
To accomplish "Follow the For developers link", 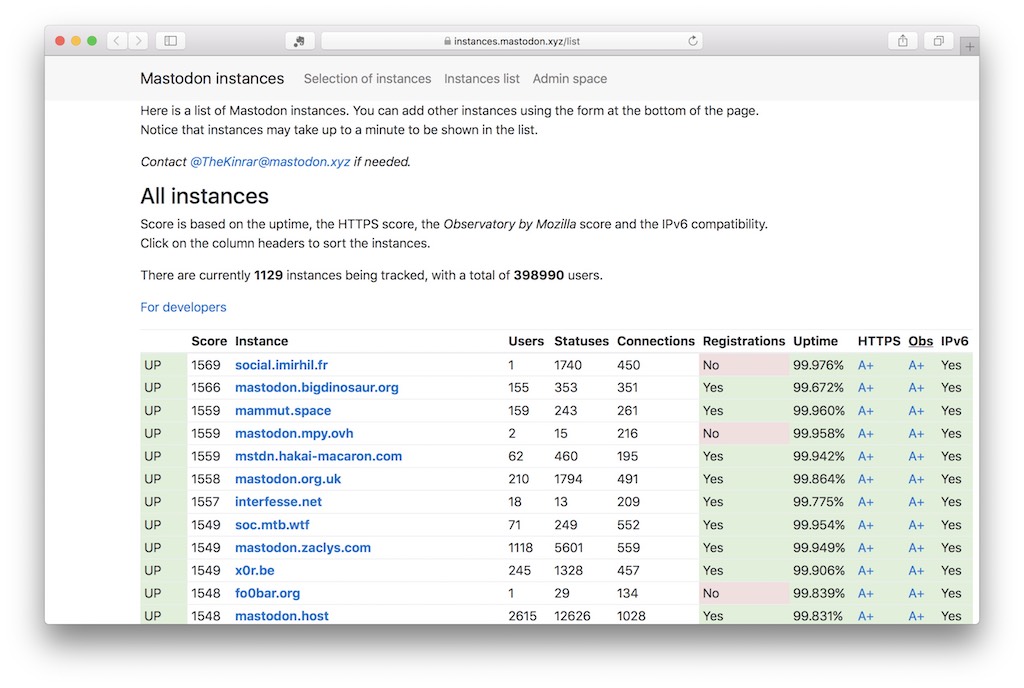I will coord(183,307).
